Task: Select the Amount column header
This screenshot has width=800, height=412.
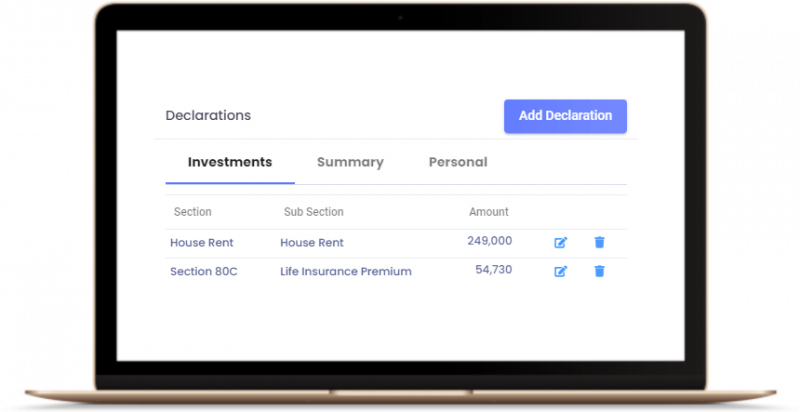Action: click(488, 212)
